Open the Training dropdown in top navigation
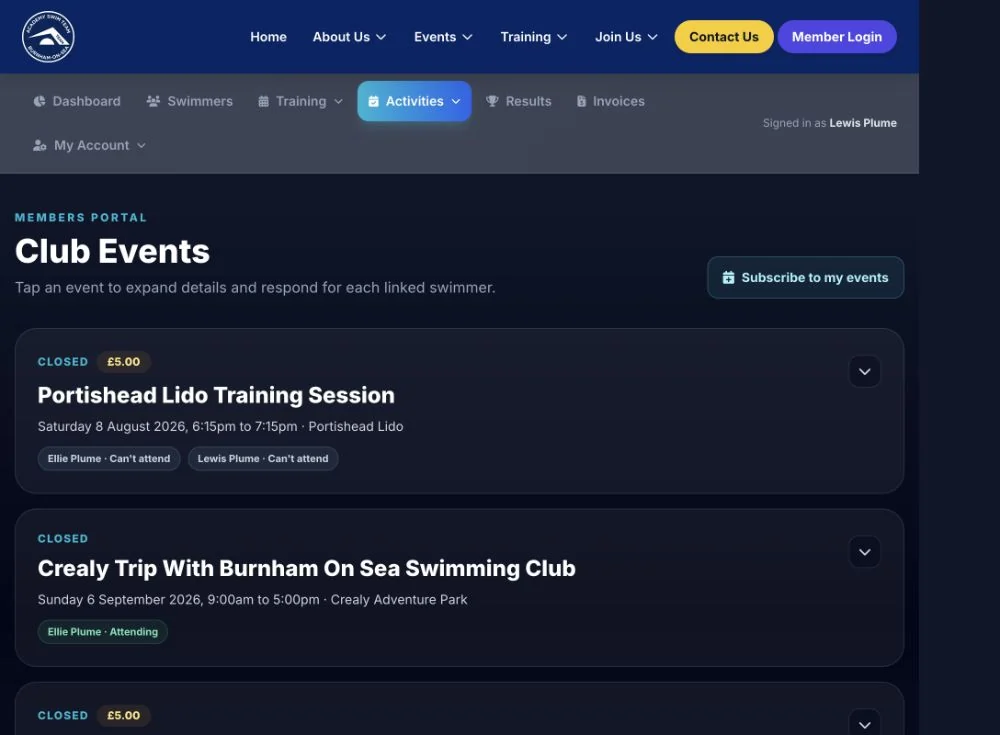 tap(534, 37)
